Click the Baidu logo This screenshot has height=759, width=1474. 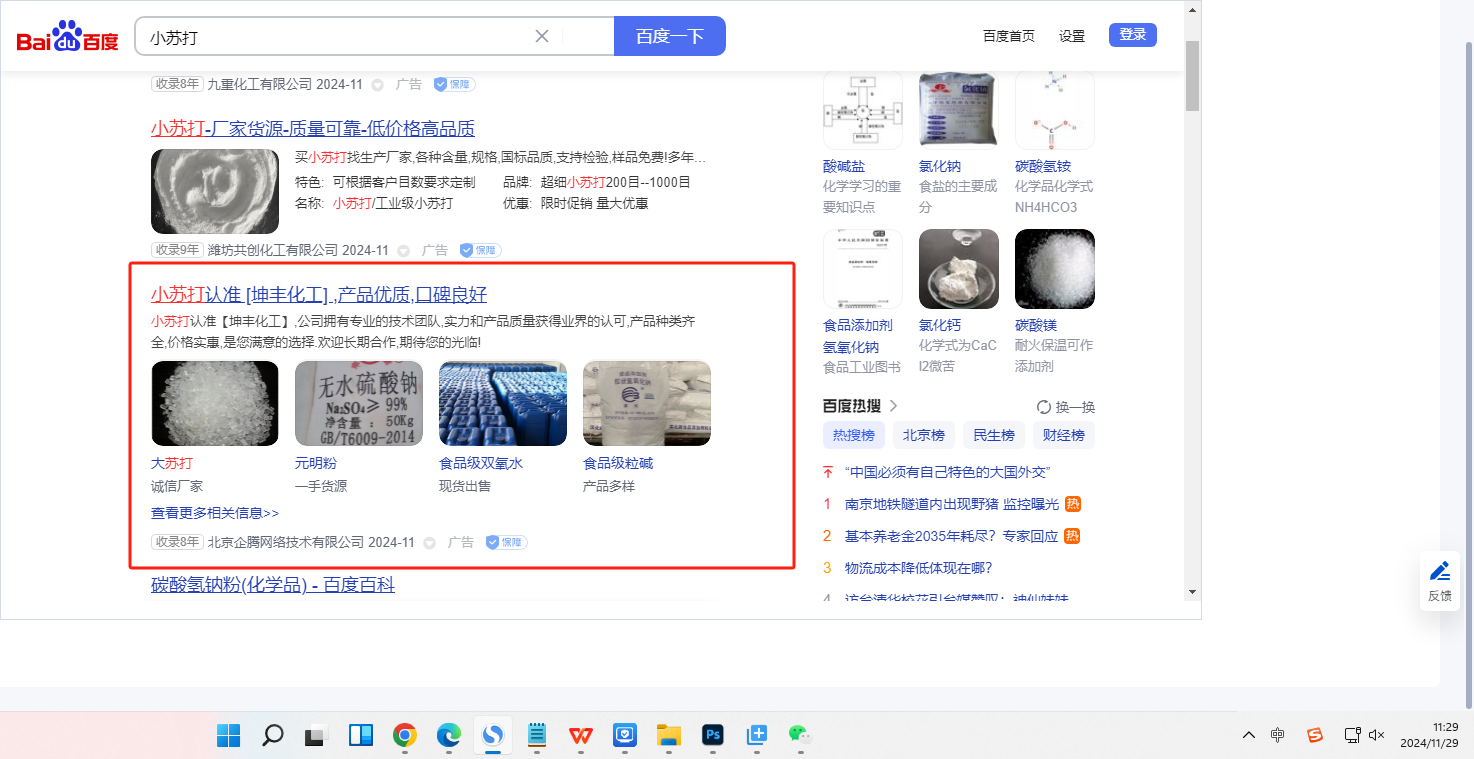pos(67,37)
